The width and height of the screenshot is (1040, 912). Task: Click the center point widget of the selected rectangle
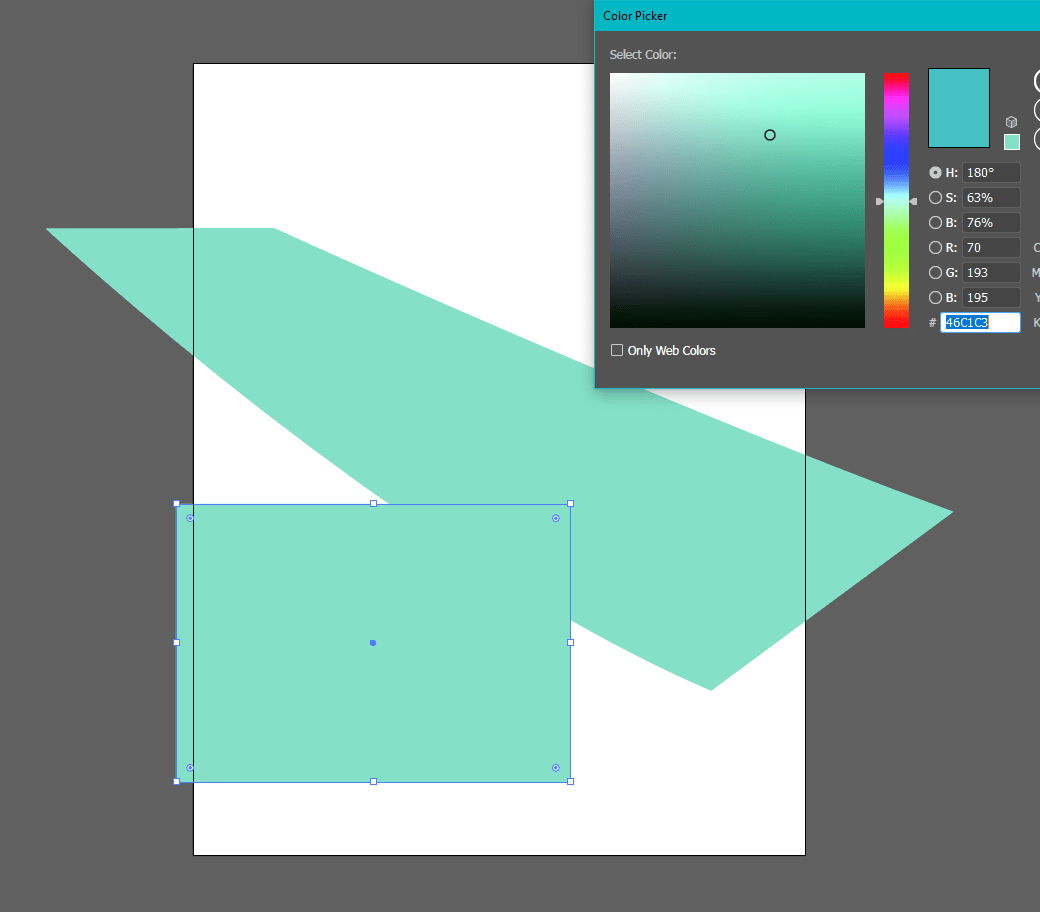[x=372, y=643]
